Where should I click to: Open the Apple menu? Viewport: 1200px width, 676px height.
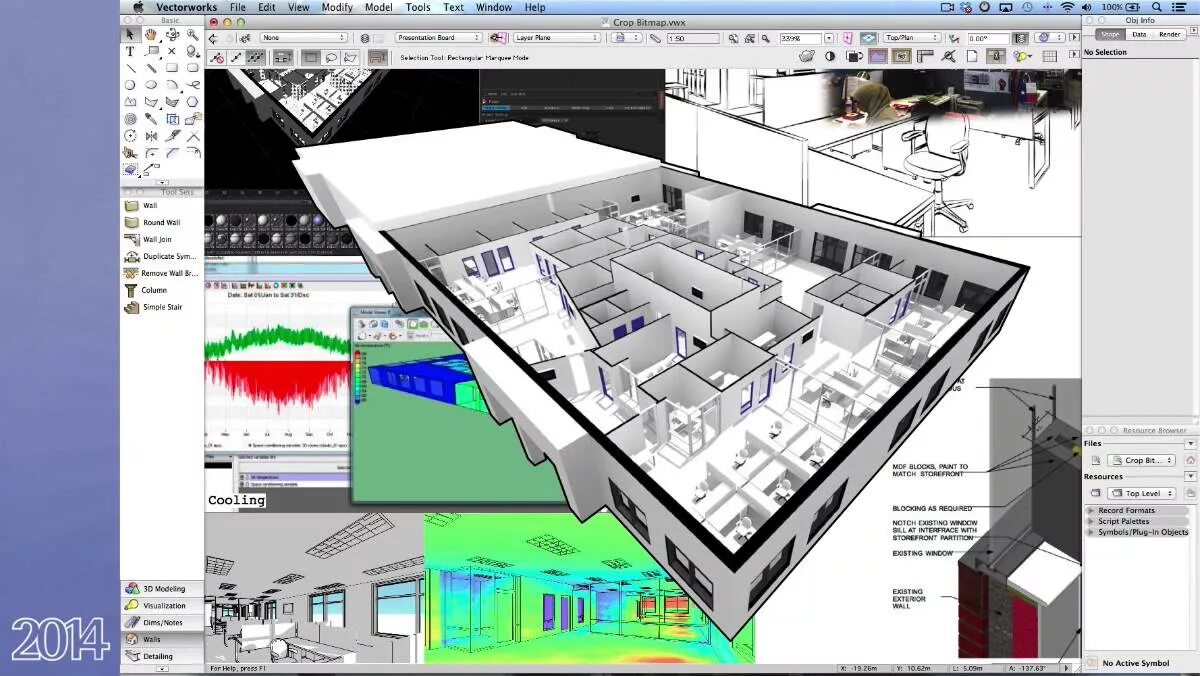point(139,7)
